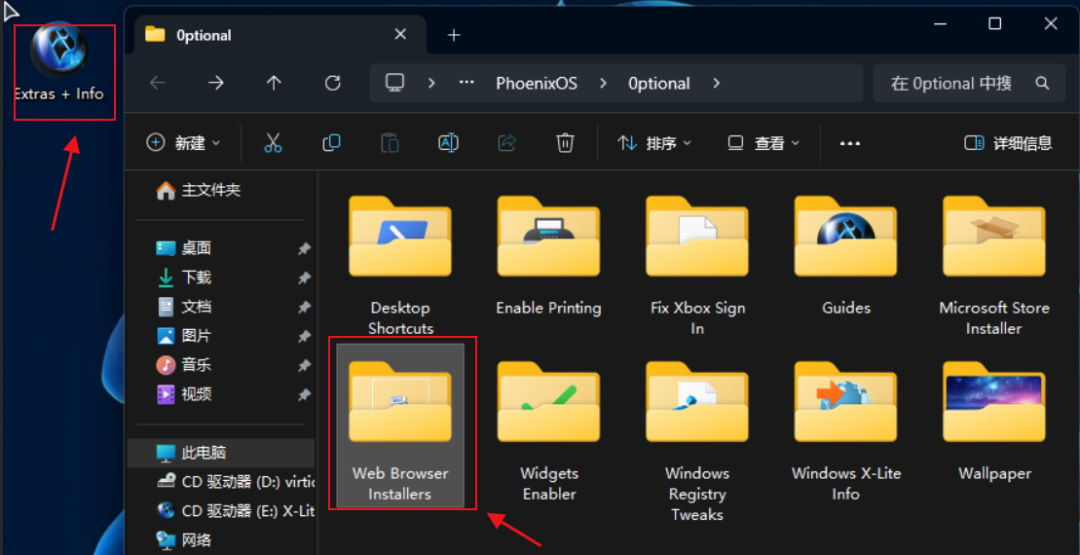Click the Copy toolbar icon
1080x555 pixels.
click(331, 143)
